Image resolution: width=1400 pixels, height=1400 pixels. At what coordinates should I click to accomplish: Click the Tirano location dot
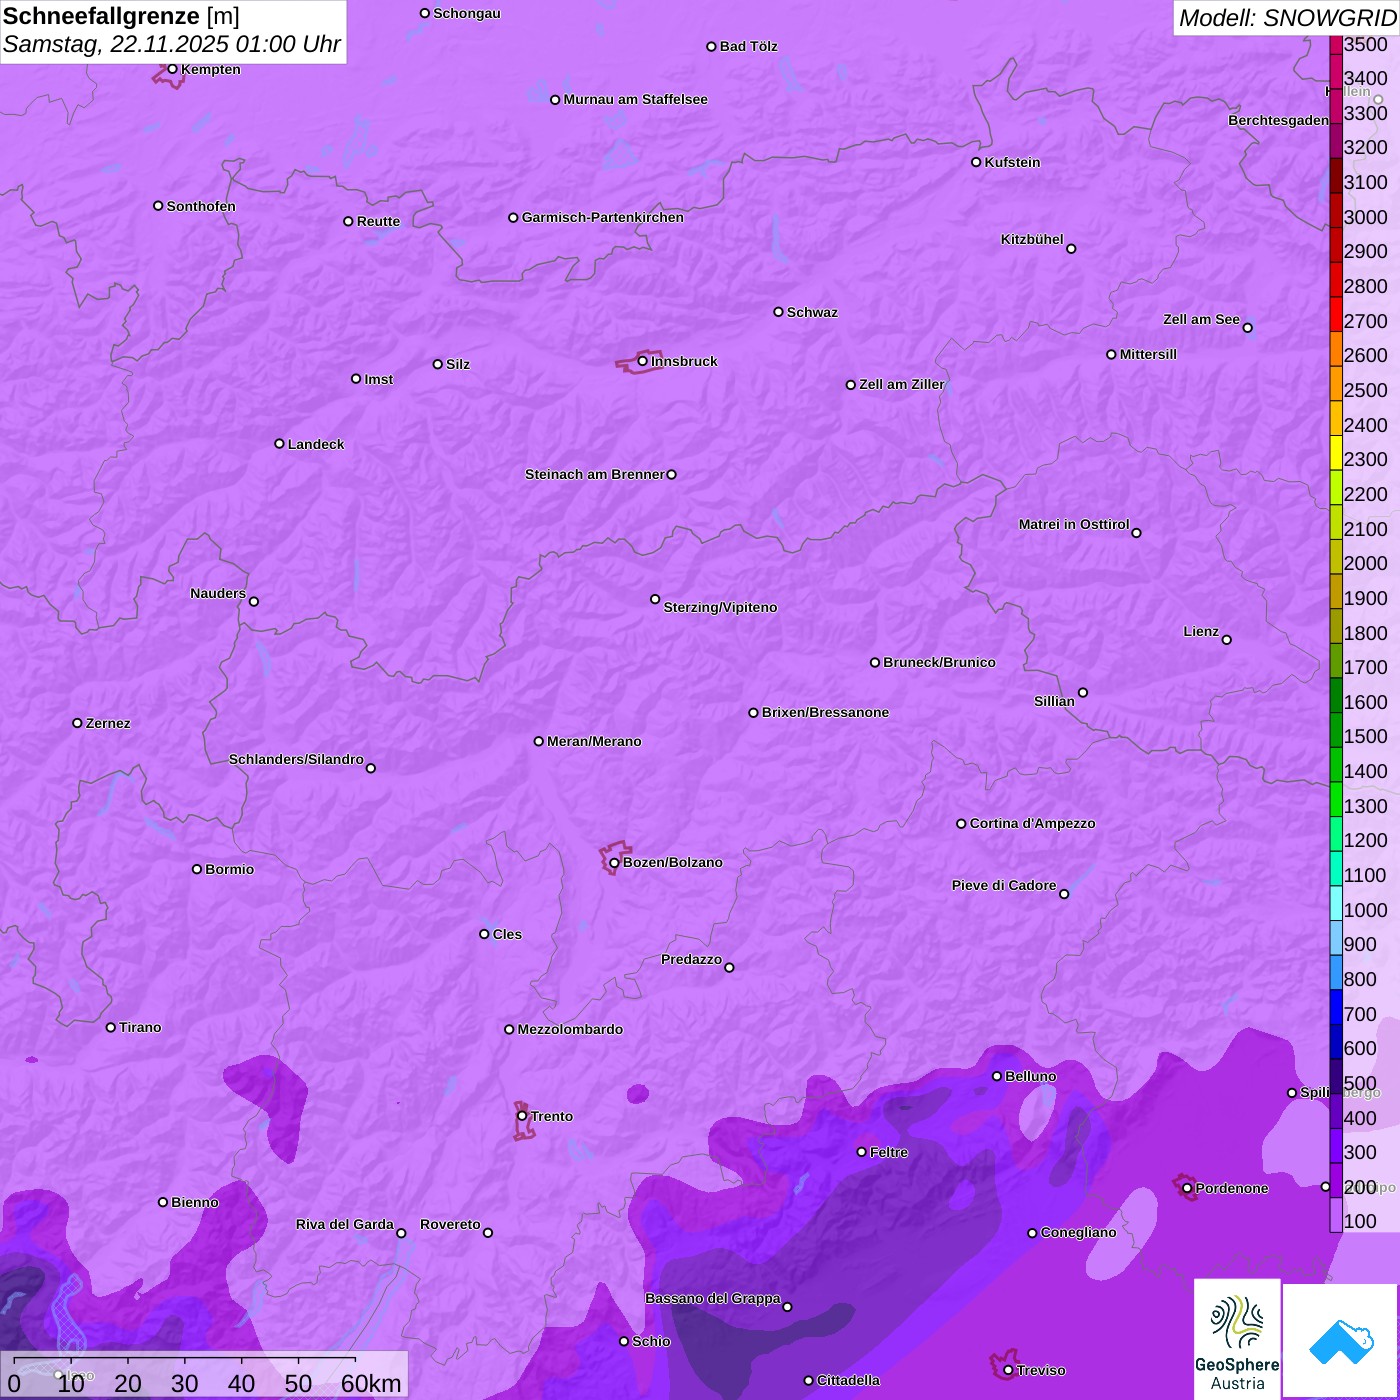pos(111,1027)
